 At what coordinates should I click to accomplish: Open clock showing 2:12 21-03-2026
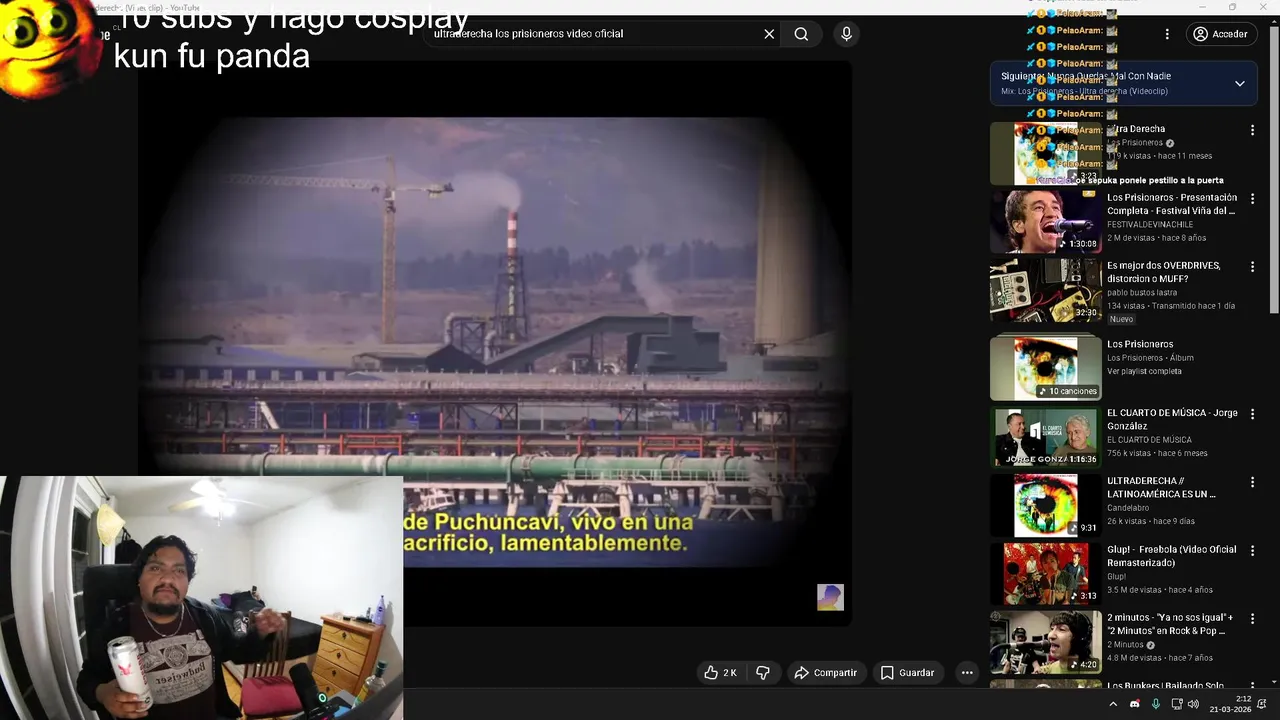pyautogui.click(x=1230, y=704)
